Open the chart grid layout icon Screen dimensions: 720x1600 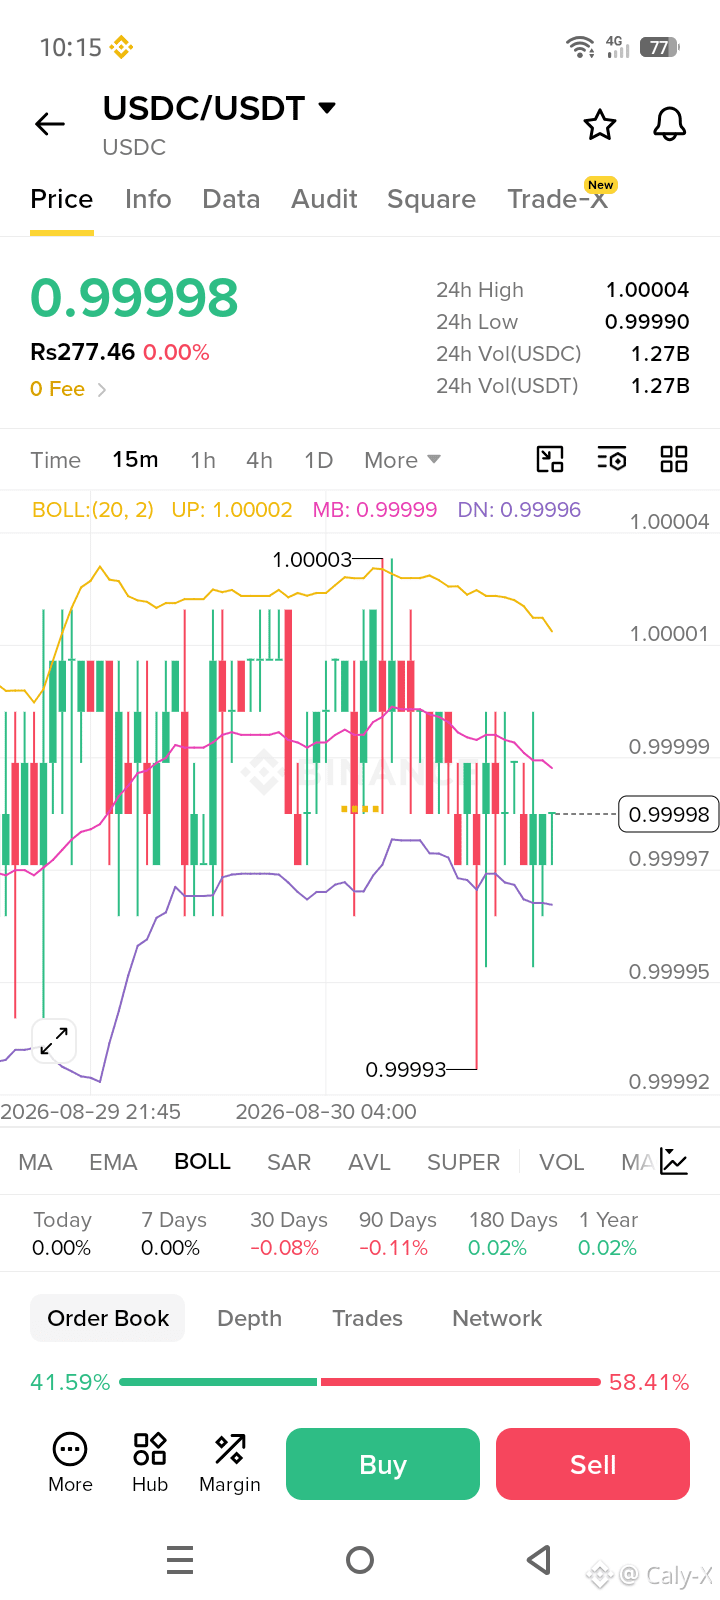pyautogui.click(x=674, y=459)
